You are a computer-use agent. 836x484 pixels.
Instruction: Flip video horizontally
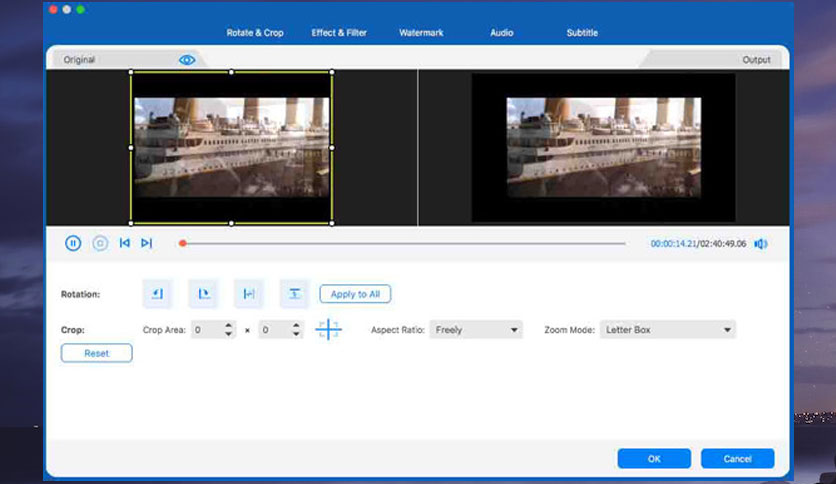pos(249,294)
